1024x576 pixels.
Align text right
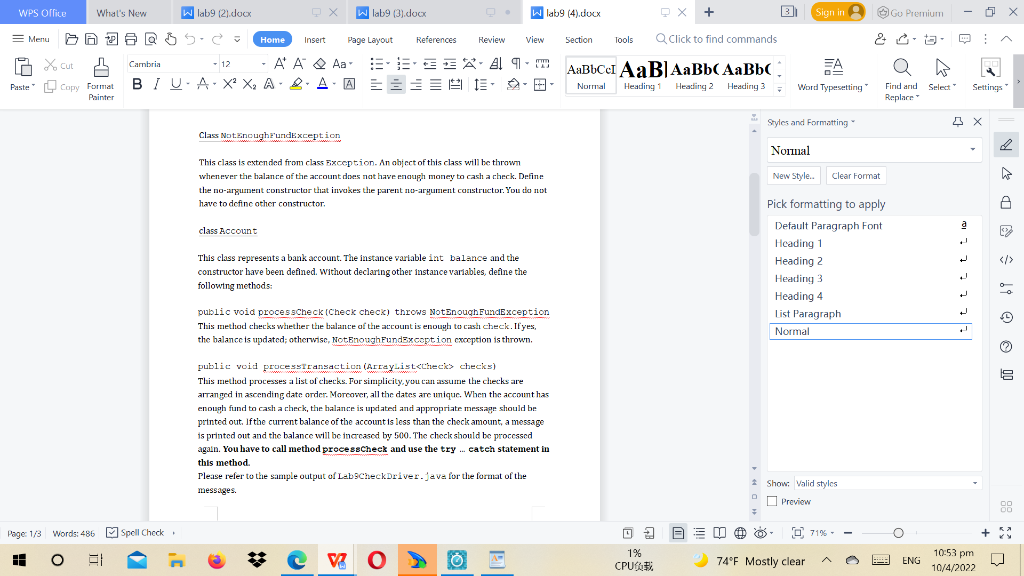tap(415, 85)
